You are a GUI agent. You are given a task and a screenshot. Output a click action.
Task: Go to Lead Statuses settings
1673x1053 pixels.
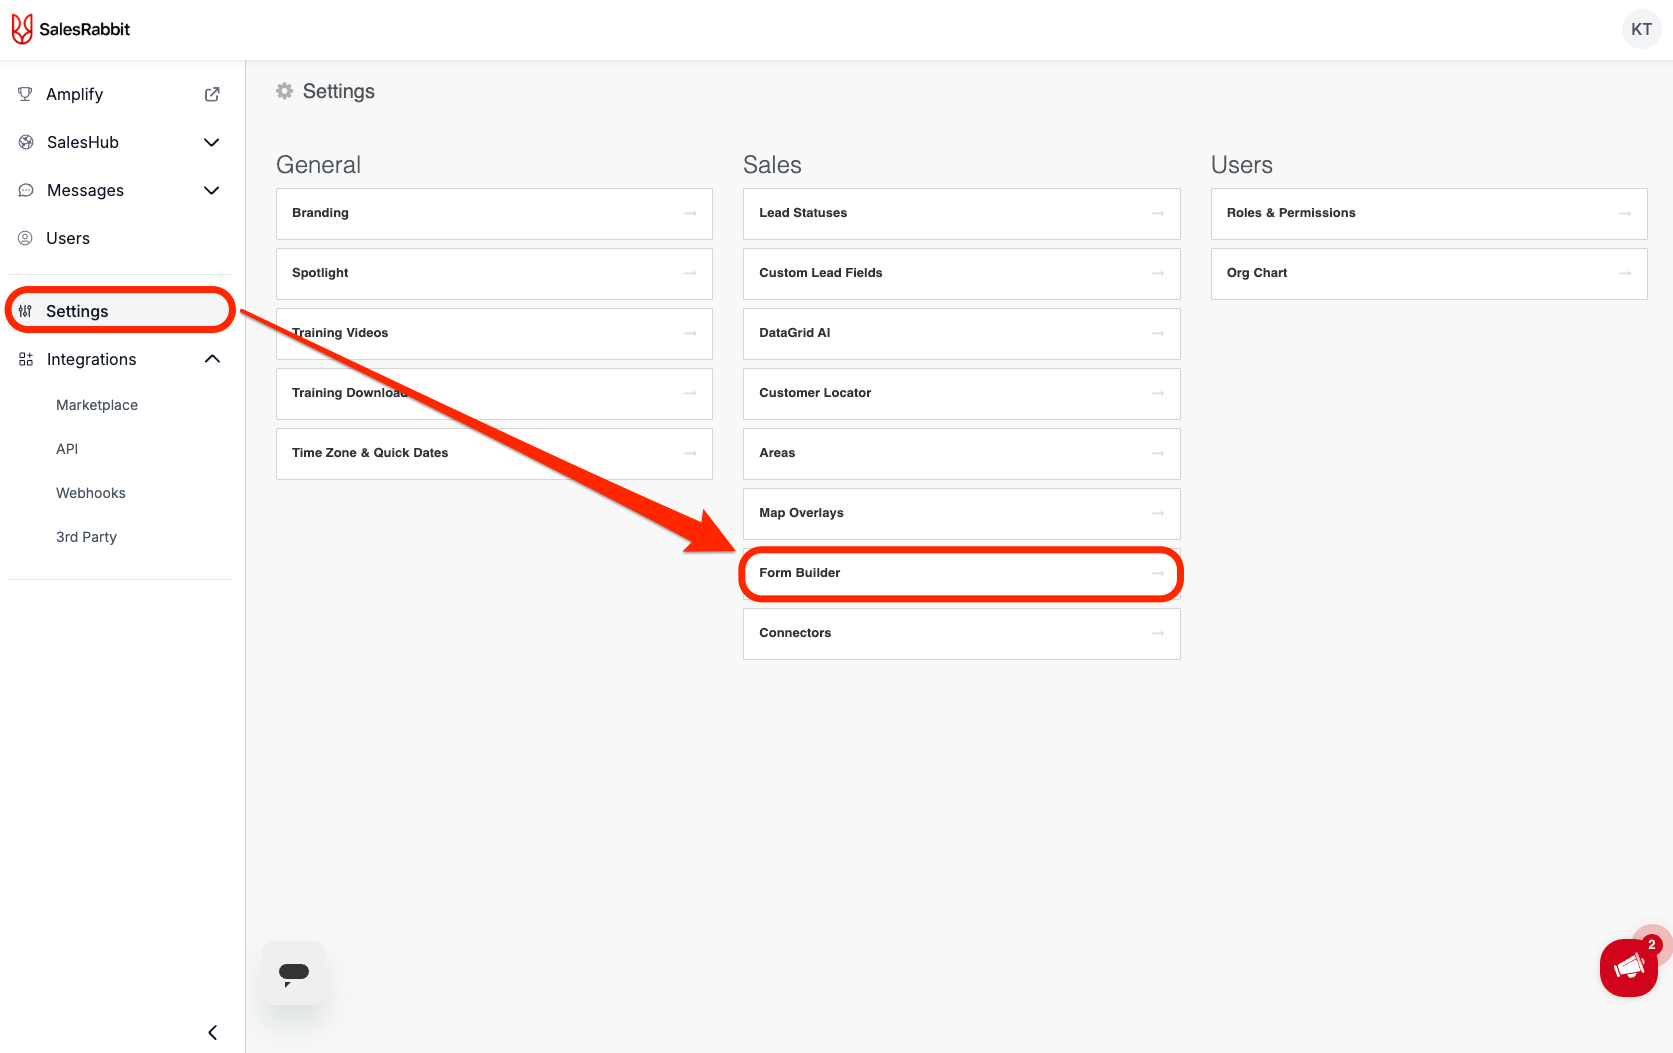tap(960, 213)
